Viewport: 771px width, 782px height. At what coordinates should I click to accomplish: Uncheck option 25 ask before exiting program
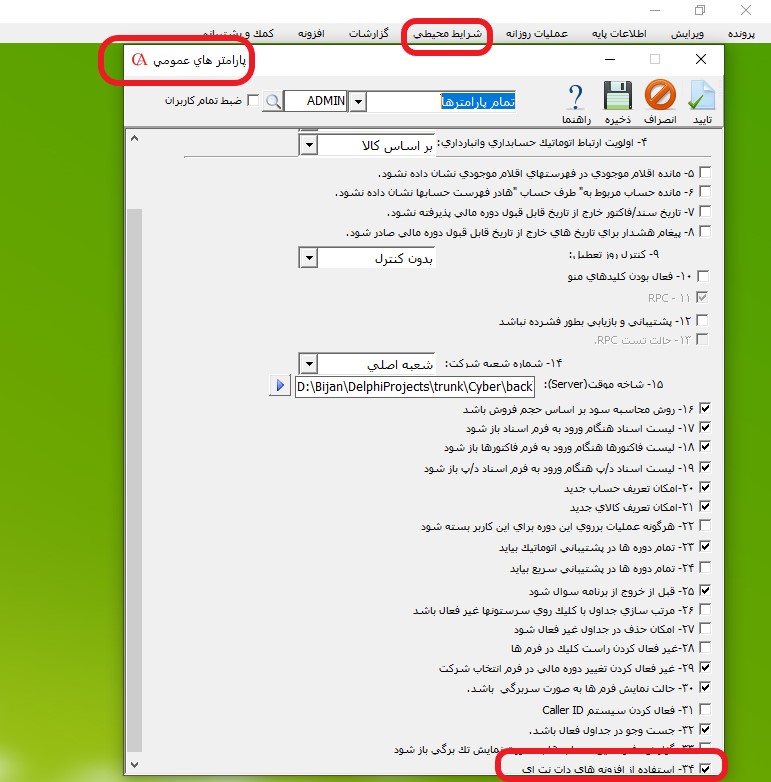(x=706, y=590)
